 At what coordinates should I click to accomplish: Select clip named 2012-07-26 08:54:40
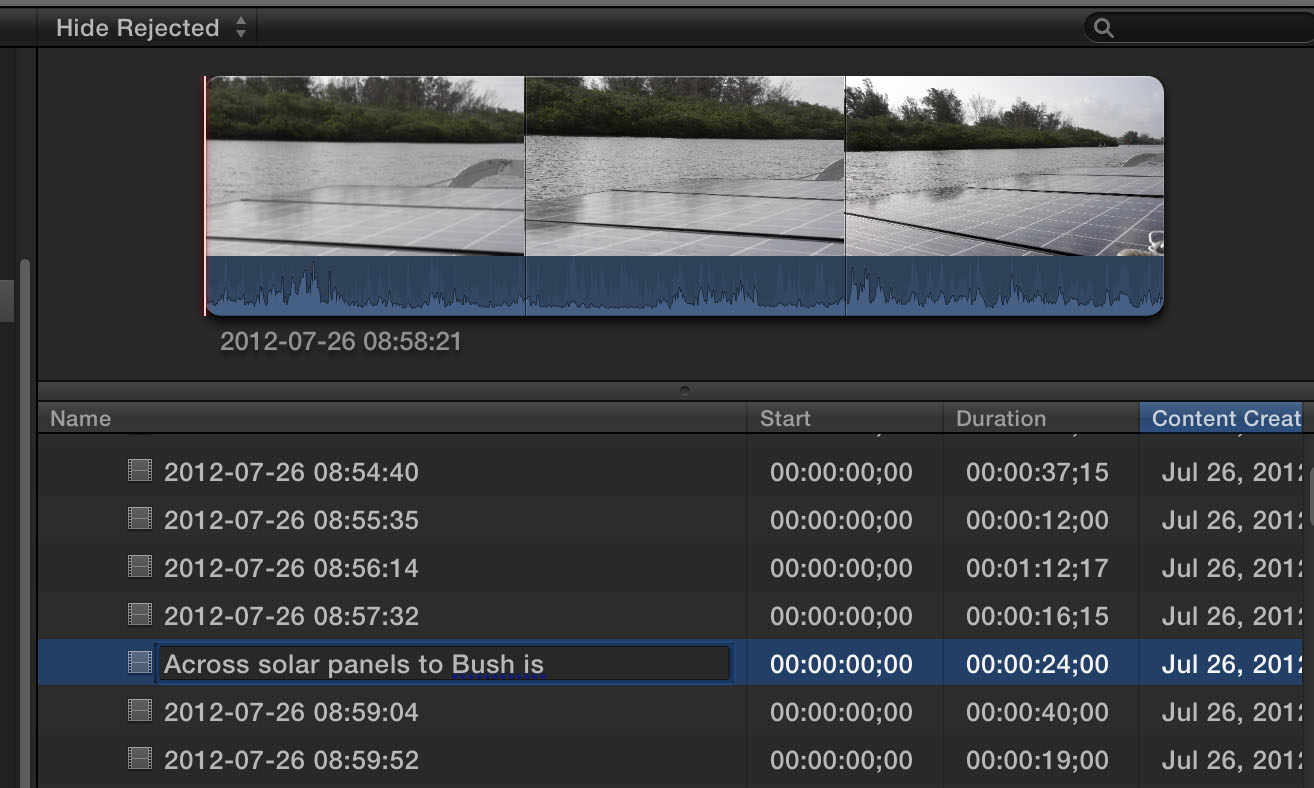coord(291,472)
